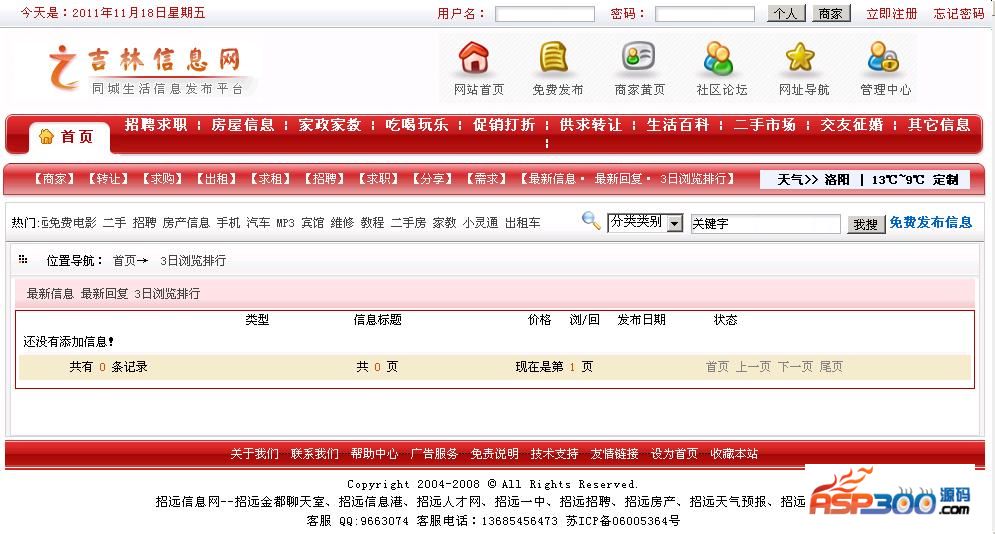Click 定制 in the weather box
The image size is (995, 534).
[945, 179]
